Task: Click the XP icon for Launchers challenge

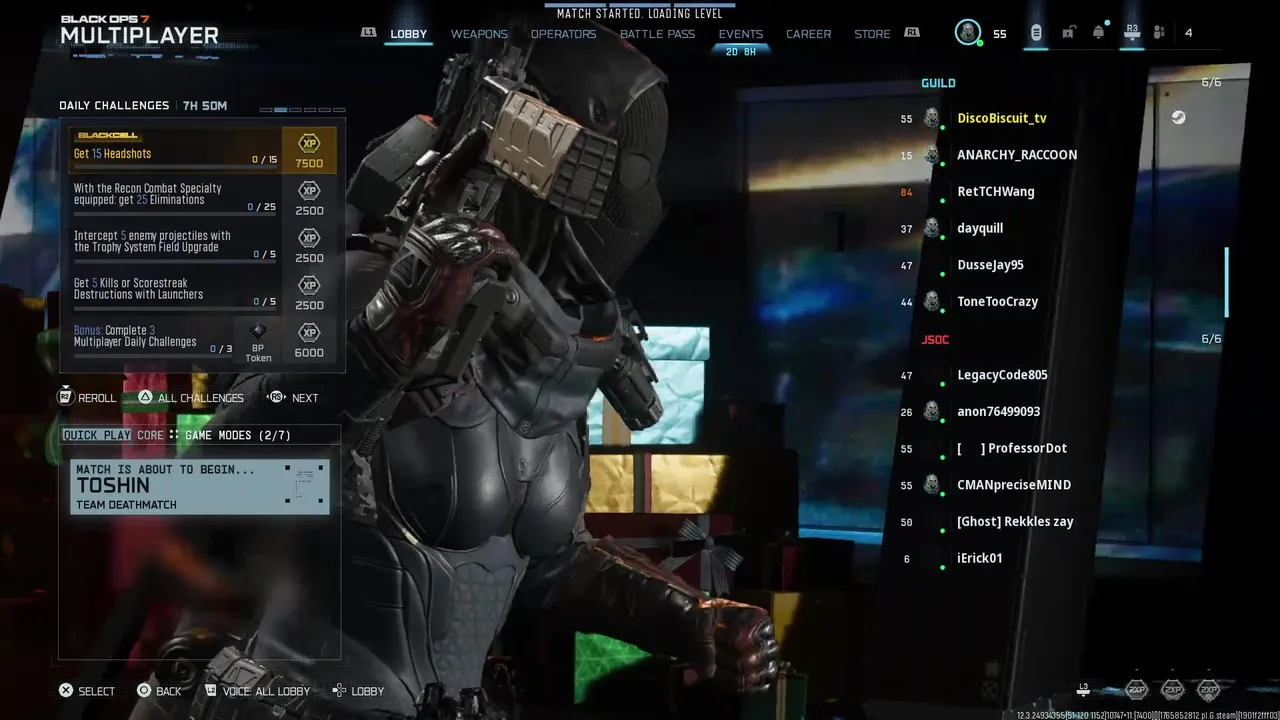Action: point(309,285)
